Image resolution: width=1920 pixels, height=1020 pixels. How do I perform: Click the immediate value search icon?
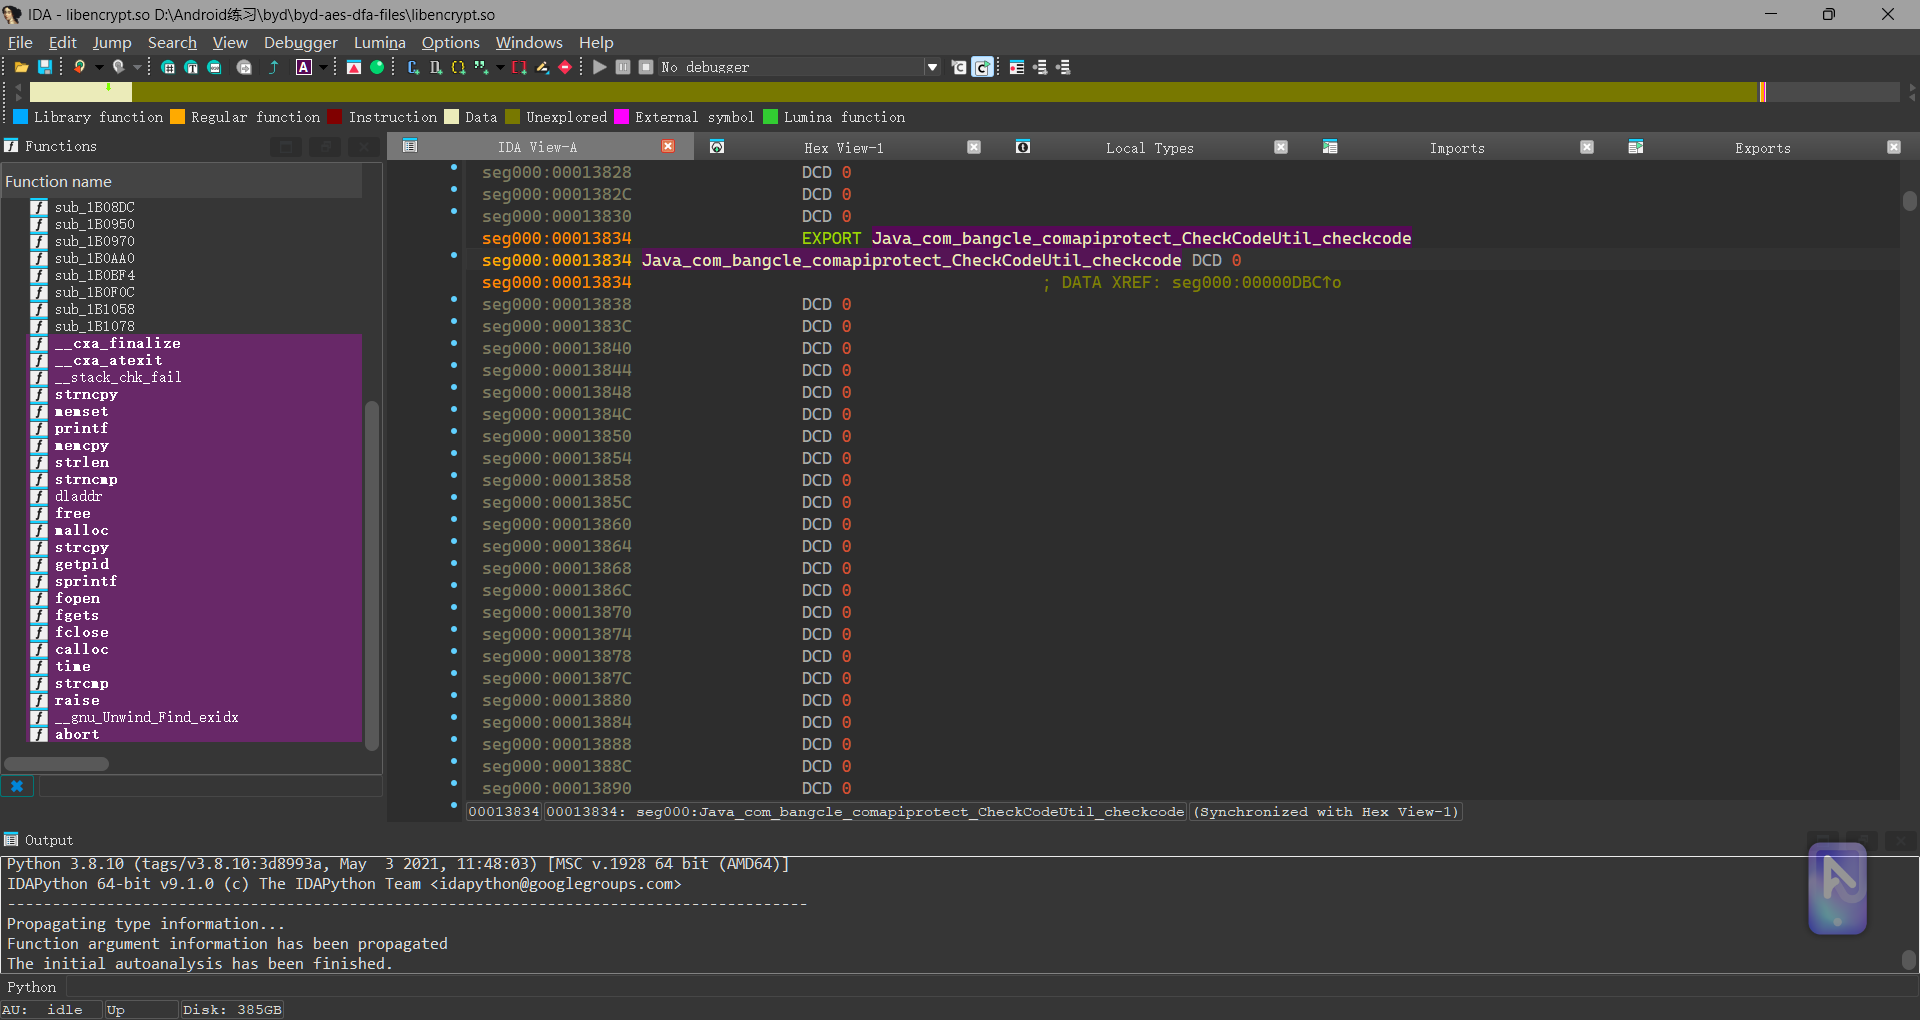[x=168, y=67]
